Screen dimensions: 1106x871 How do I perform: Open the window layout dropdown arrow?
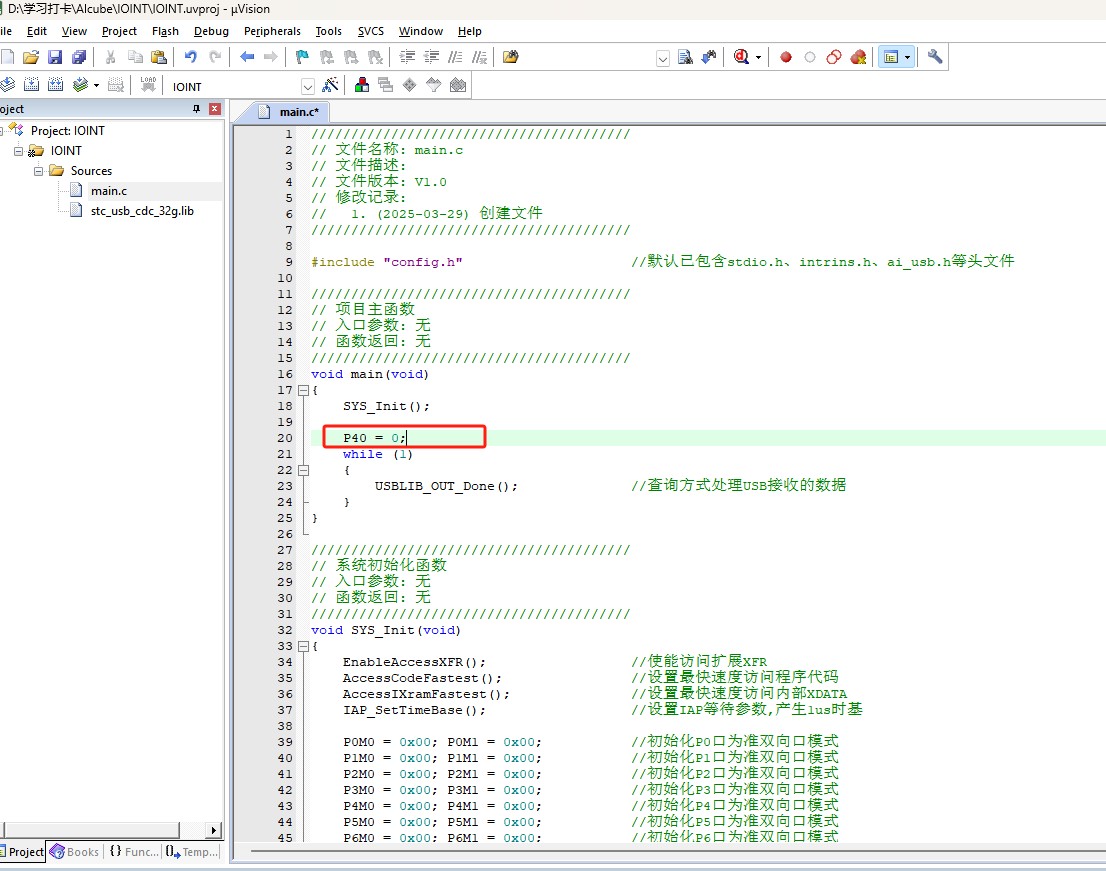908,57
